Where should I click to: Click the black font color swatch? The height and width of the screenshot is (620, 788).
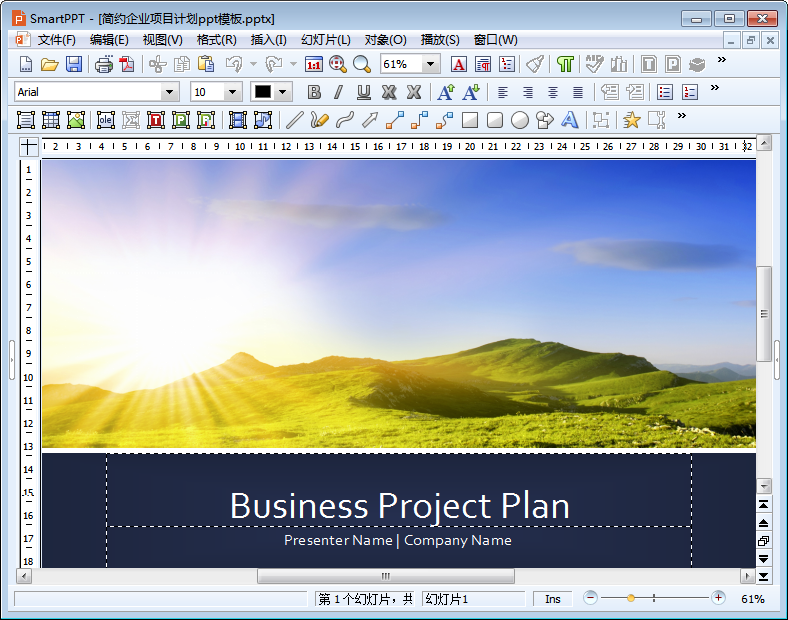[263, 92]
